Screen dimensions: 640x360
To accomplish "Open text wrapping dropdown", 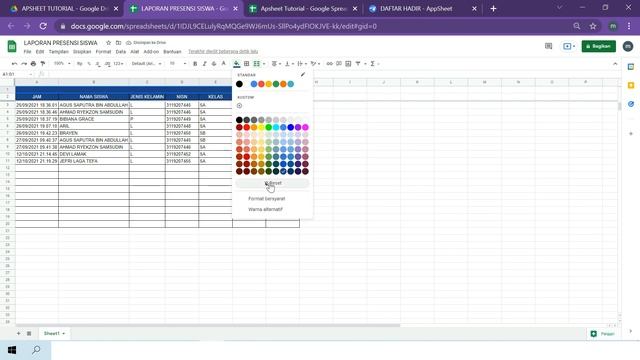I will coord(301,64).
